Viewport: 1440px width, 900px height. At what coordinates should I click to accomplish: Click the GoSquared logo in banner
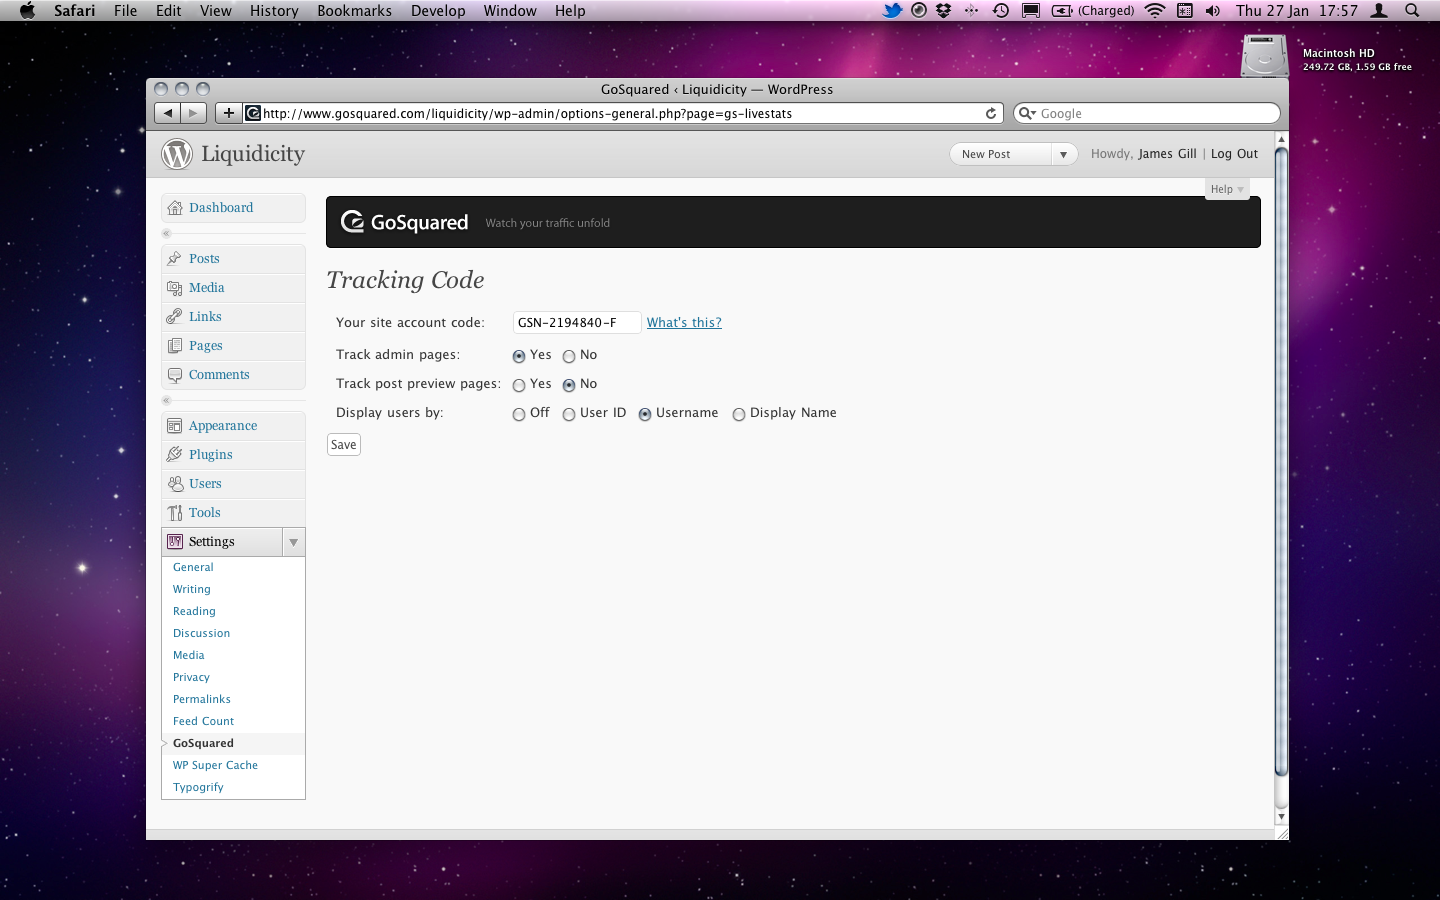click(x=404, y=222)
